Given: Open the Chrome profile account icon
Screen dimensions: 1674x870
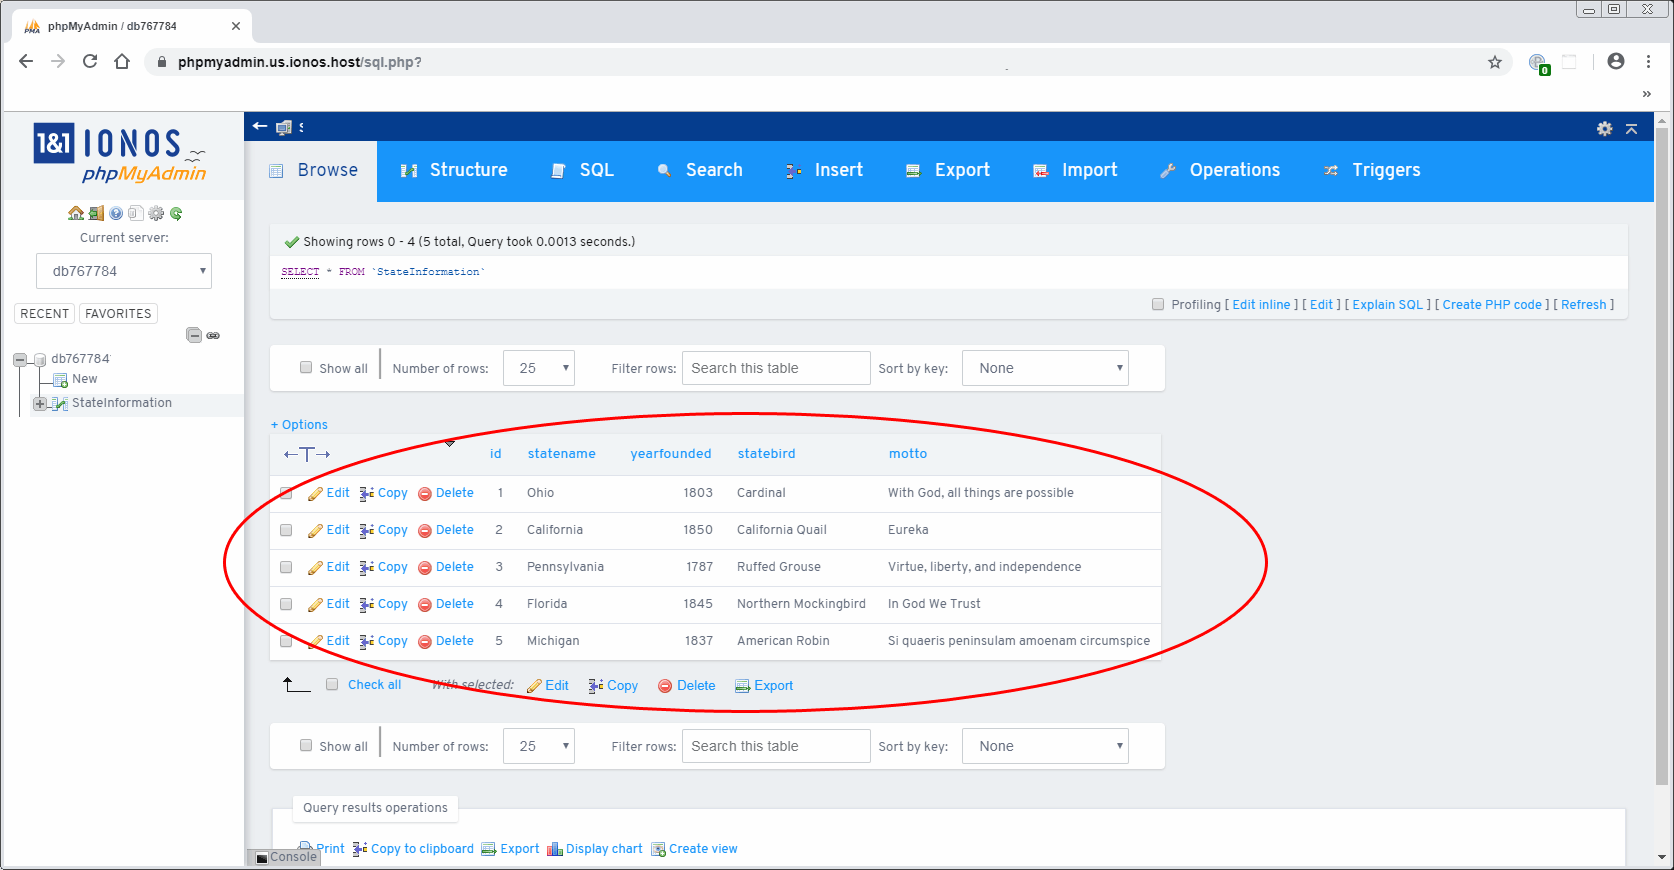Looking at the screenshot, I should coord(1616,61).
